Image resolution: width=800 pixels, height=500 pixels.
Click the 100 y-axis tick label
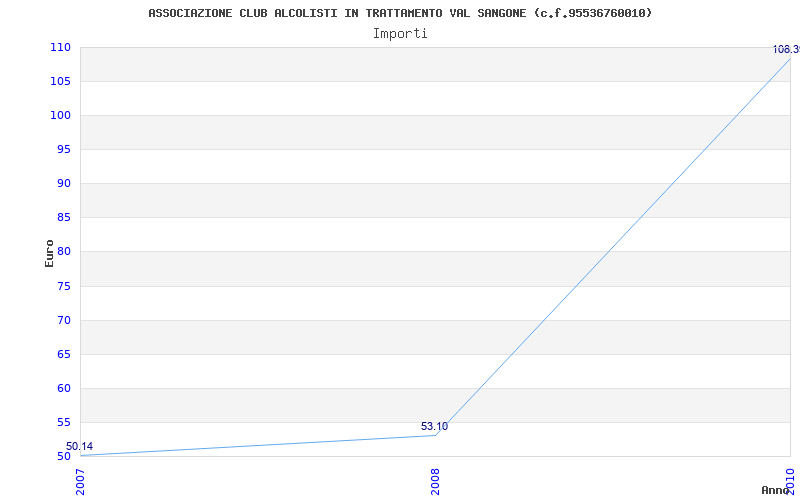(60, 115)
